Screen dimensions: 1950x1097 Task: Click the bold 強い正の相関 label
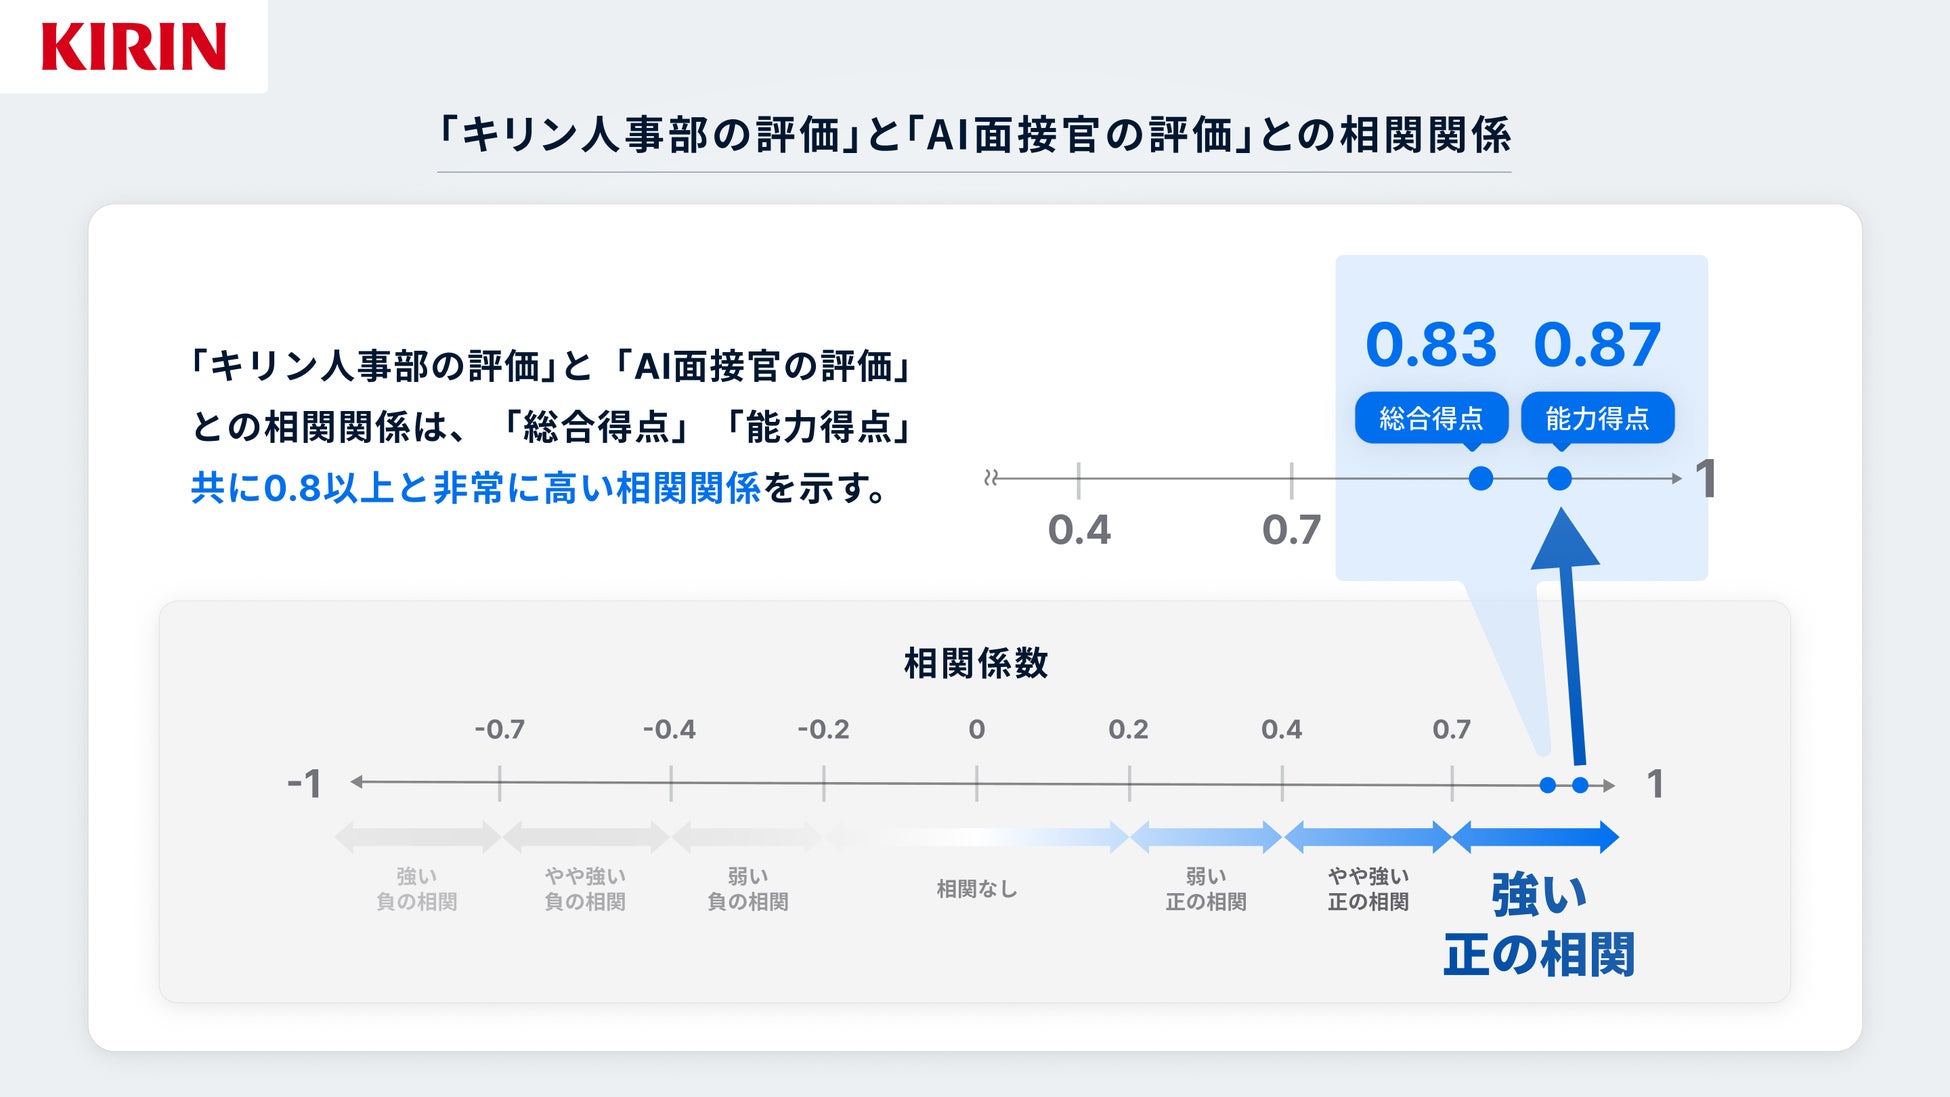point(1539,925)
